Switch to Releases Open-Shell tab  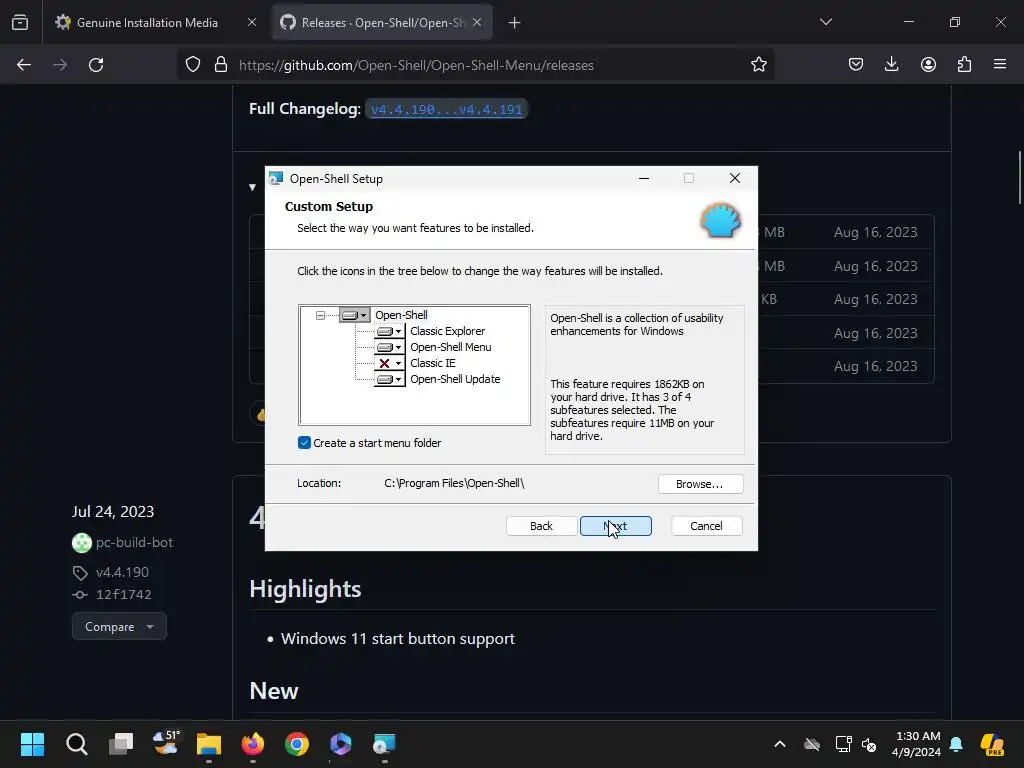382,22
